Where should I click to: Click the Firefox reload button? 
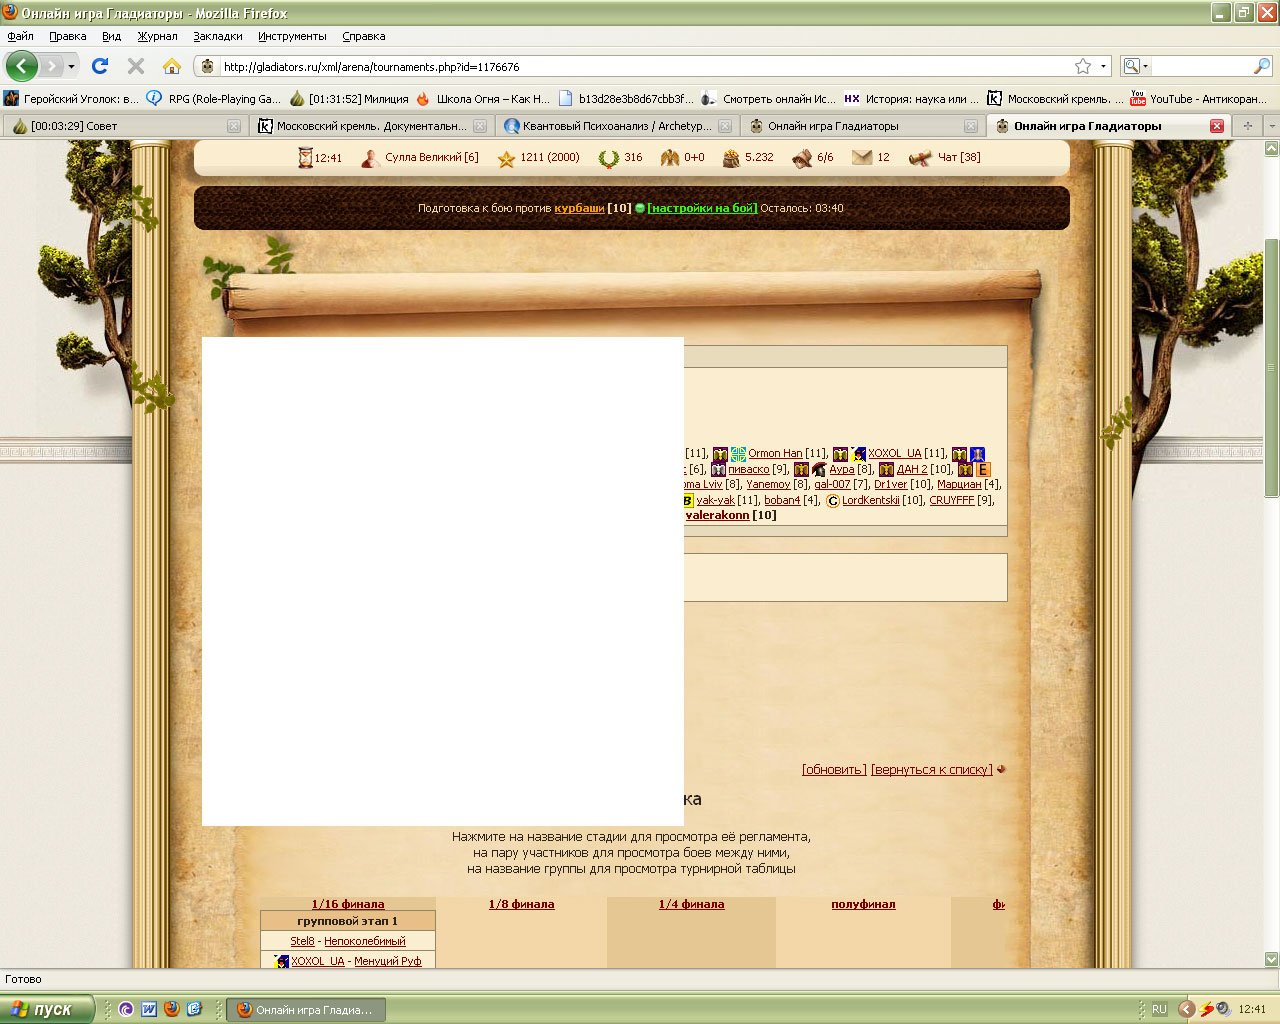pos(100,66)
